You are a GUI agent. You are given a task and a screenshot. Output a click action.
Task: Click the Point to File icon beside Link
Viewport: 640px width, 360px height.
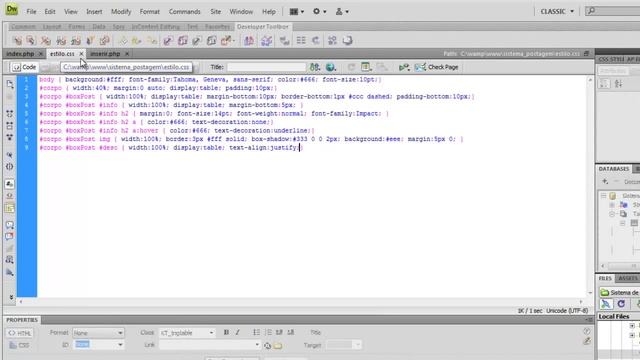click(267, 346)
